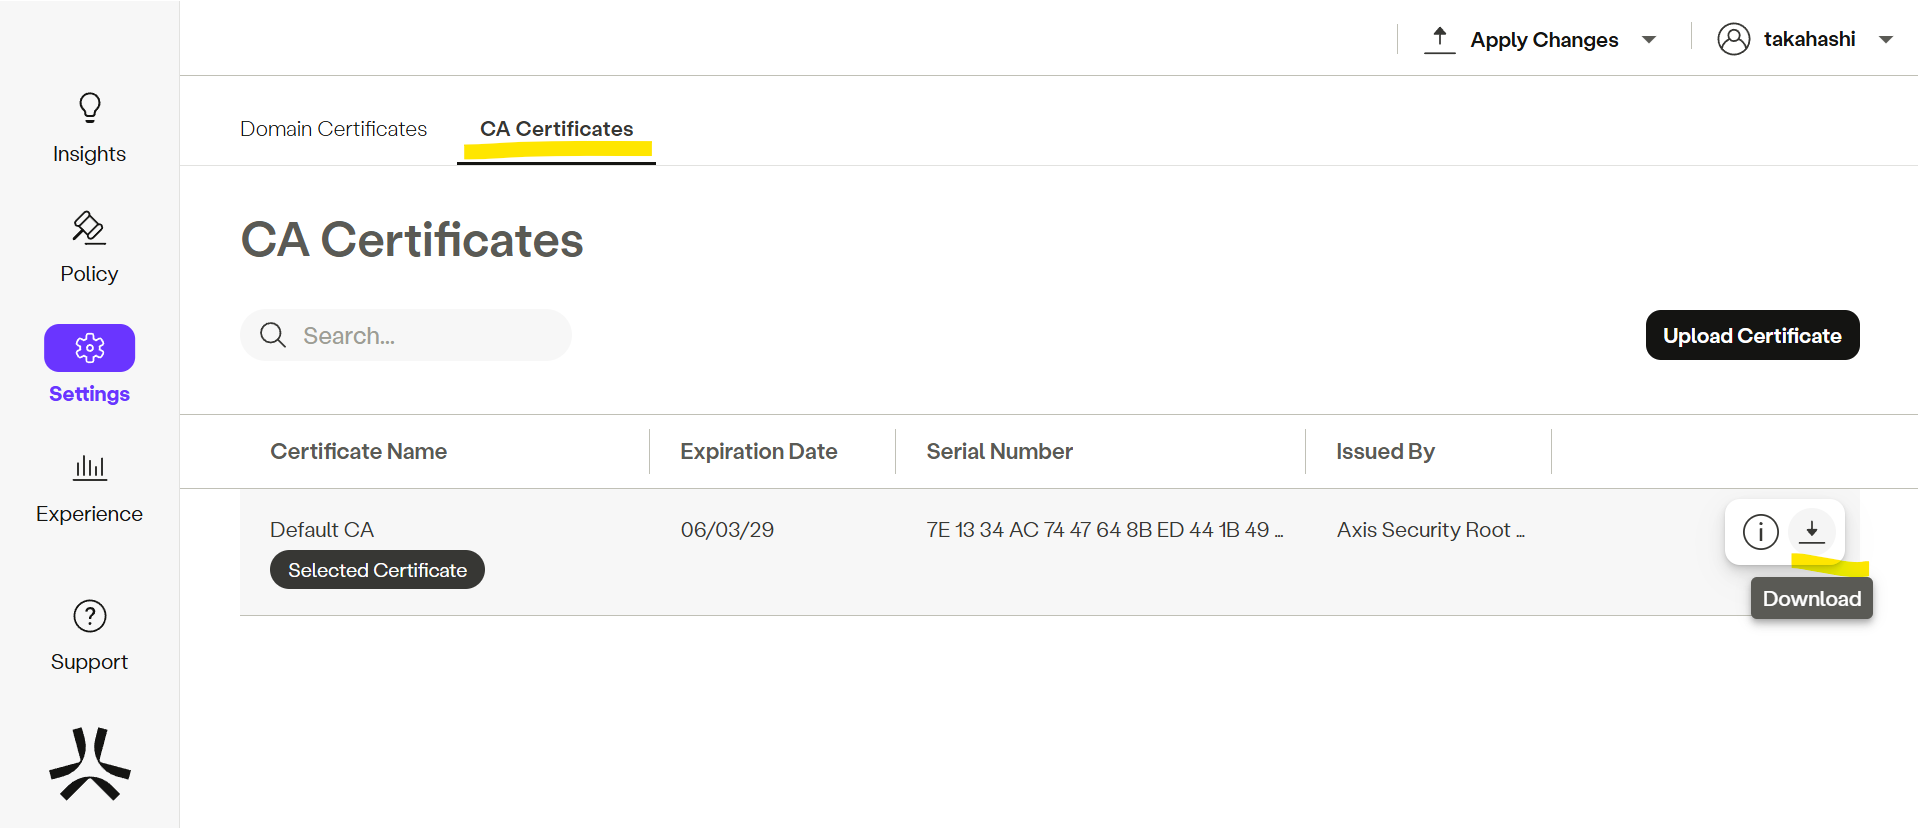
Task: Click the search magnifier icon
Action: click(273, 335)
